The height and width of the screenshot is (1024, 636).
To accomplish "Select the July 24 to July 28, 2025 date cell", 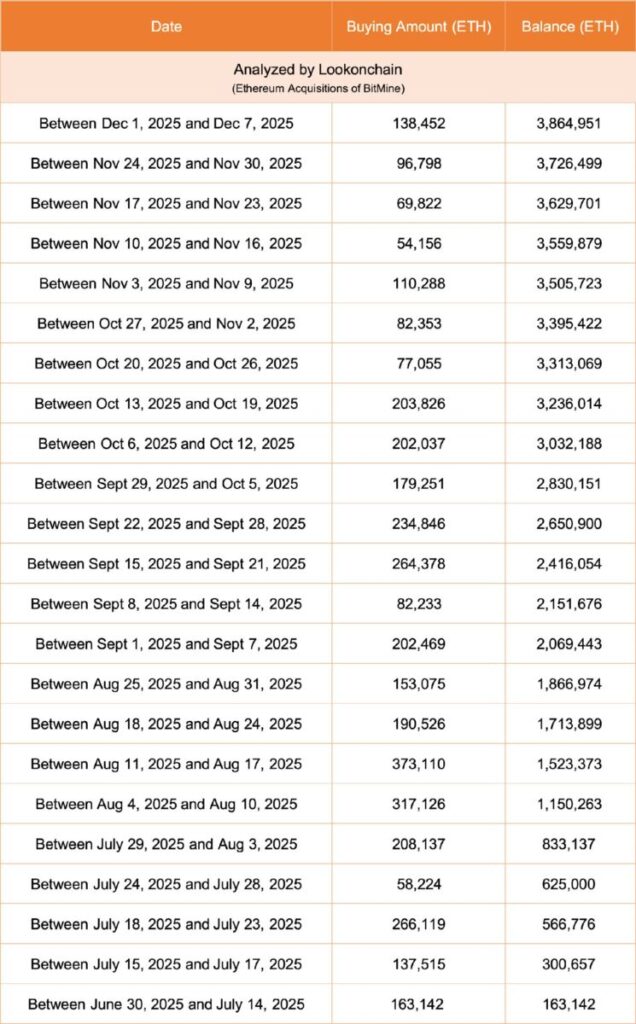I will [166, 884].
